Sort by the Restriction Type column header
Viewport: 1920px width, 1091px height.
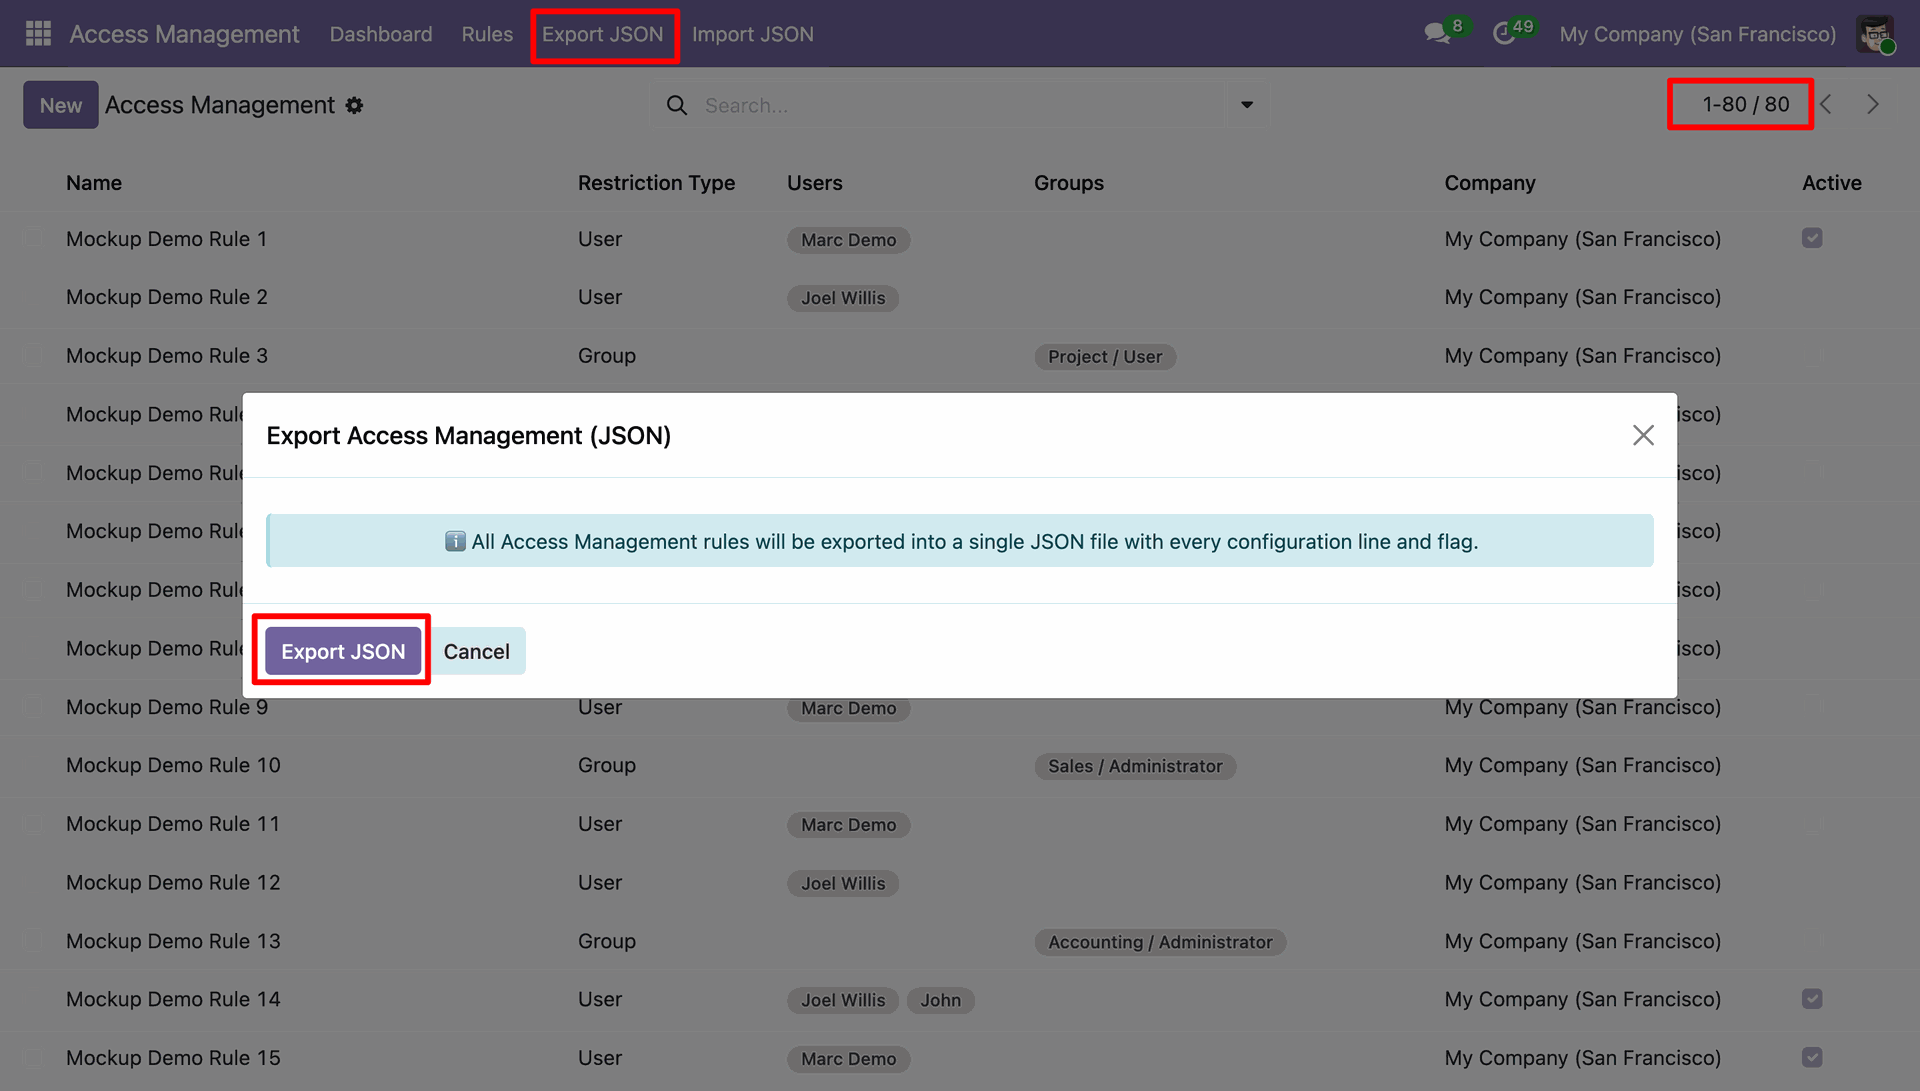tap(656, 183)
